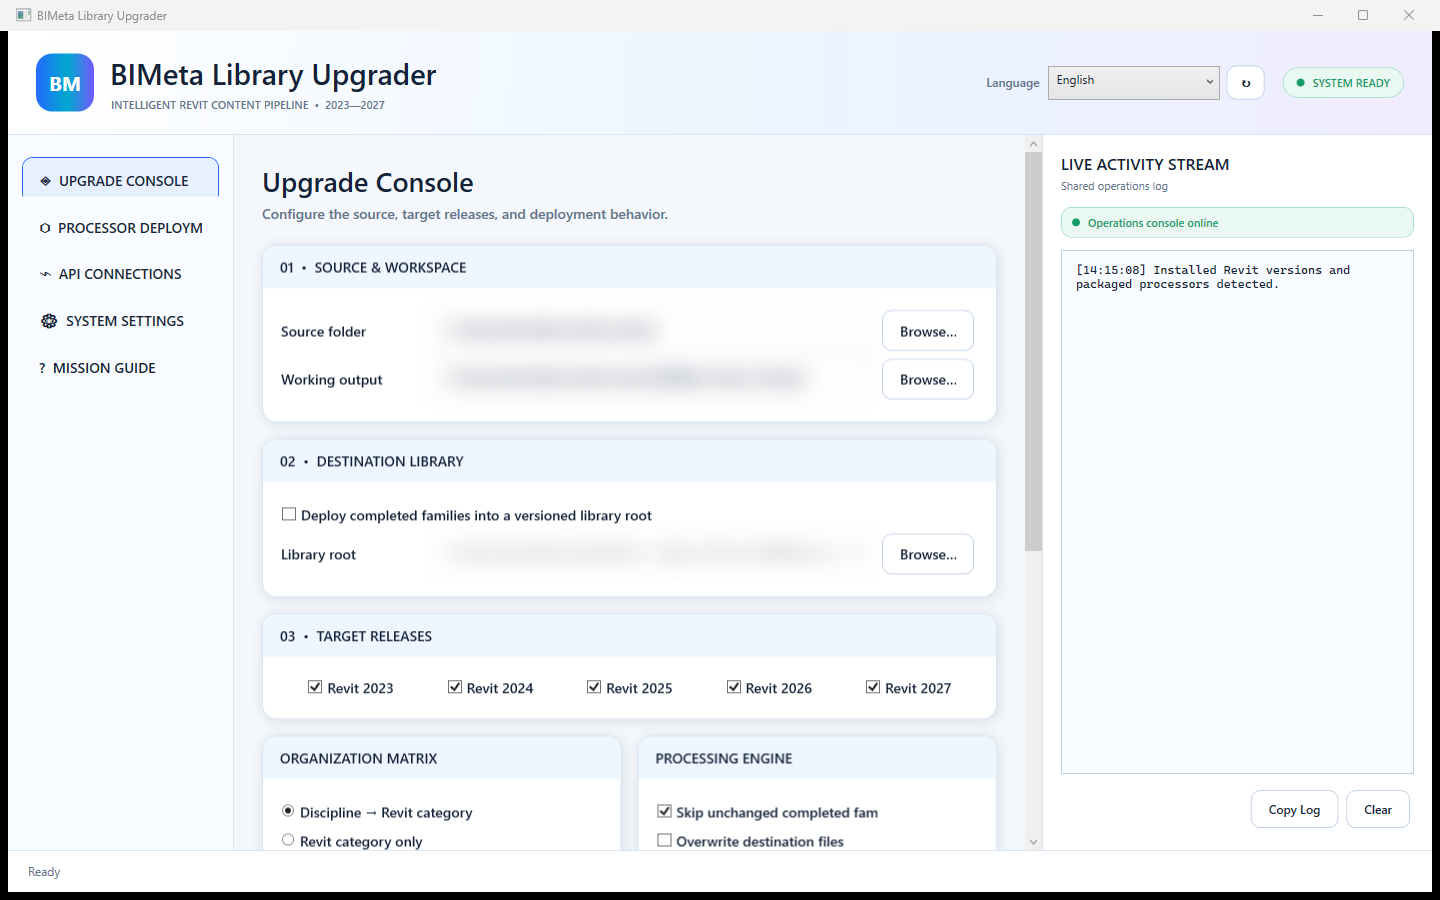The width and height of the screenshot is (1440, 900).
Task: Clear the activity stream log
Action: [1378, 809]
